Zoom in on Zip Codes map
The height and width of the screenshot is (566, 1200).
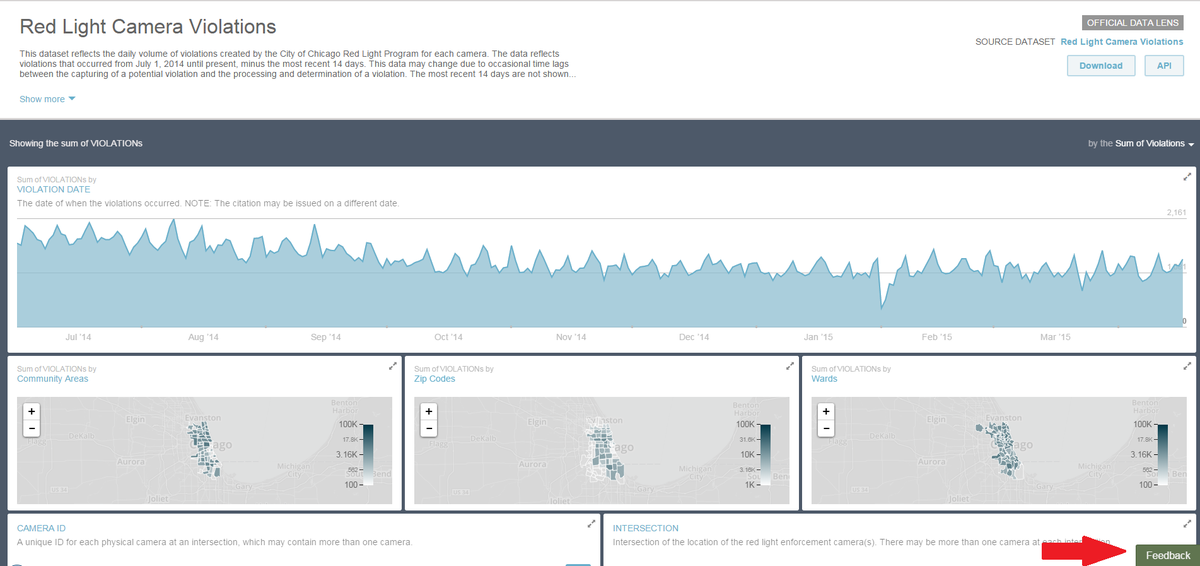click(429, 411)
